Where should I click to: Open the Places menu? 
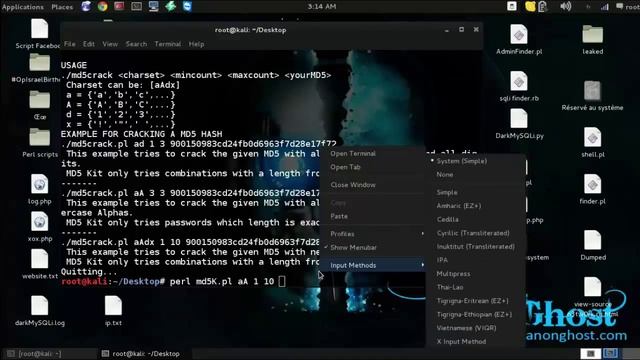[62, 7]
